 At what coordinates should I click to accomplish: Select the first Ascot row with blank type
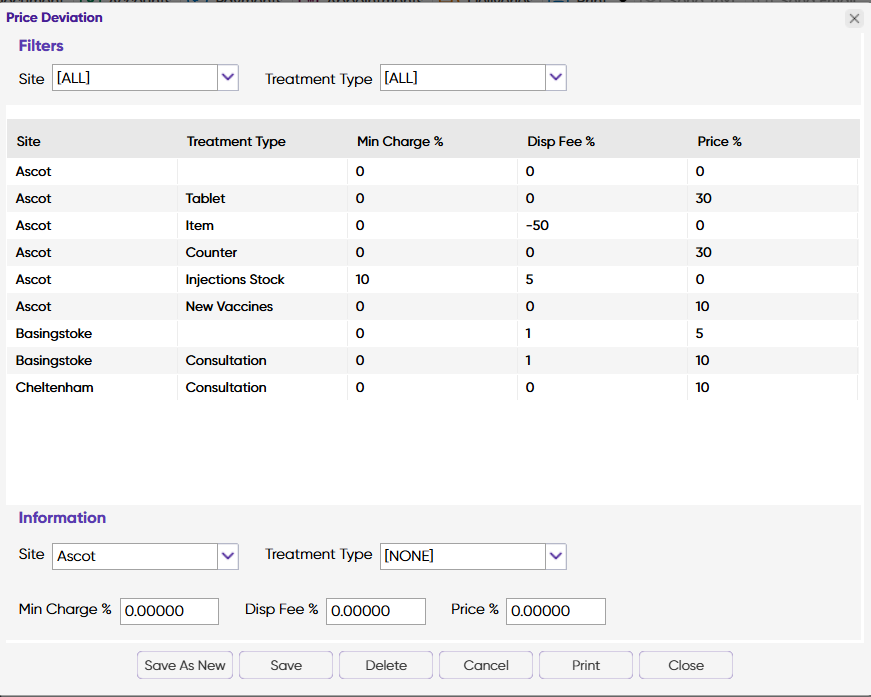[433, 171]
